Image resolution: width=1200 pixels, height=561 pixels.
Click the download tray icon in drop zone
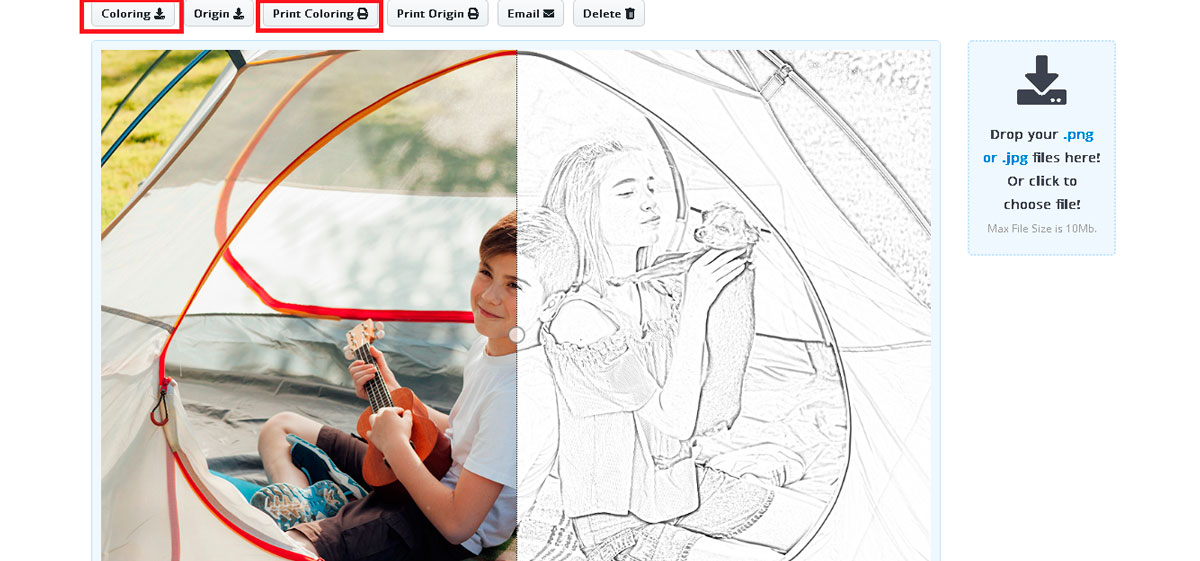pyautogui.click(x=1041, y=82)
